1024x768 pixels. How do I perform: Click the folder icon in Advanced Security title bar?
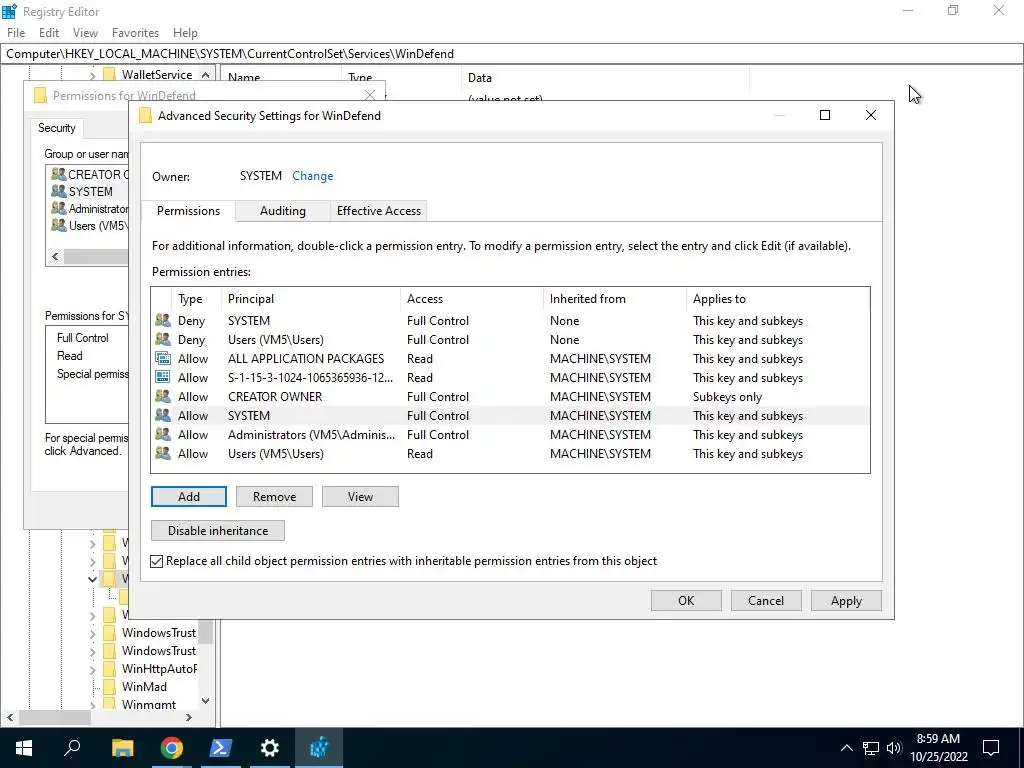point(145,116)
